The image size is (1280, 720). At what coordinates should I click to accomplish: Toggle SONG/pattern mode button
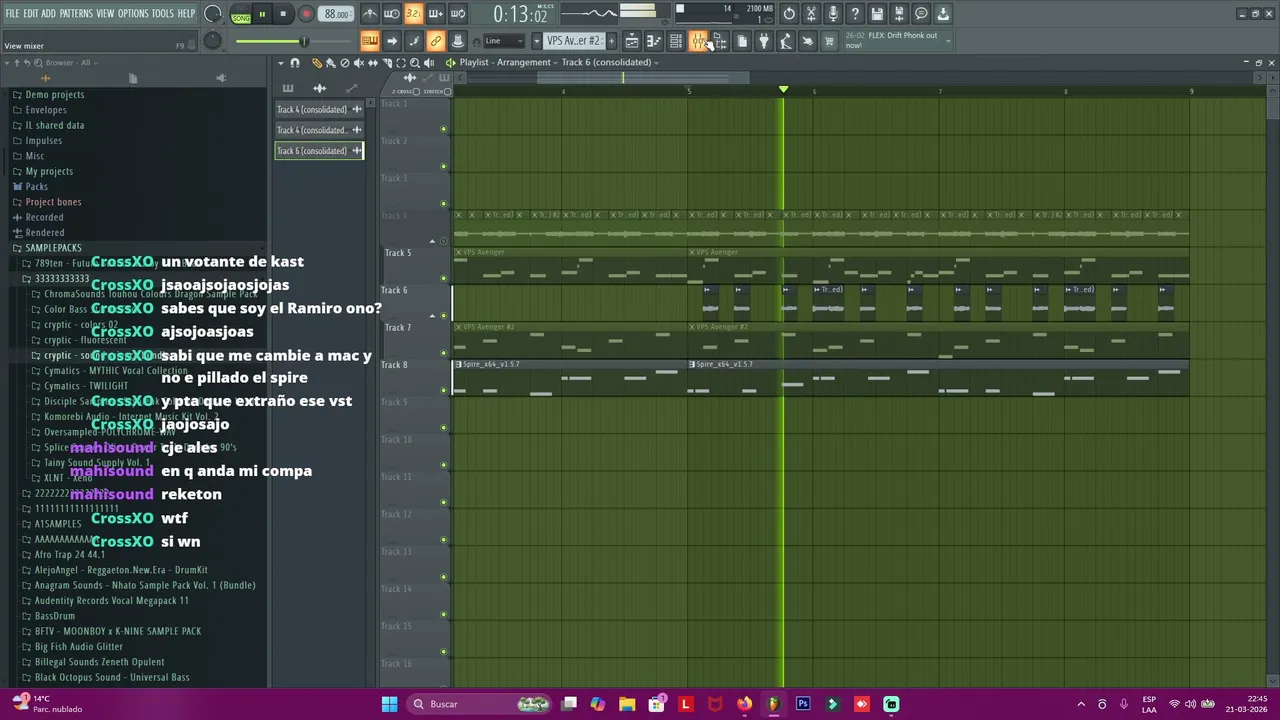[241, 15]
